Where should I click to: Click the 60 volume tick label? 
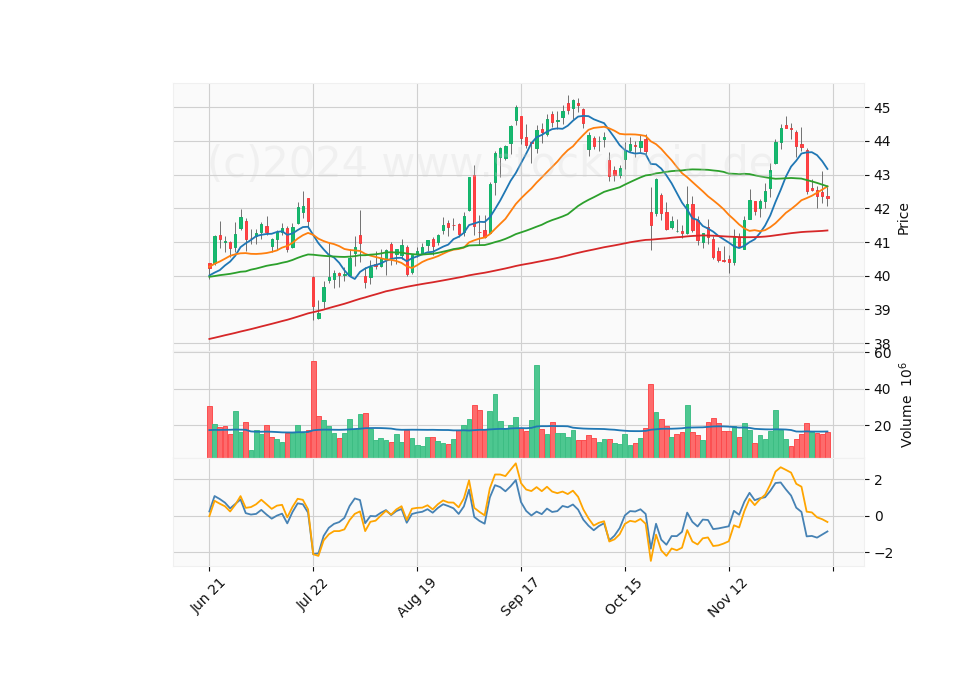pos(882,354)
